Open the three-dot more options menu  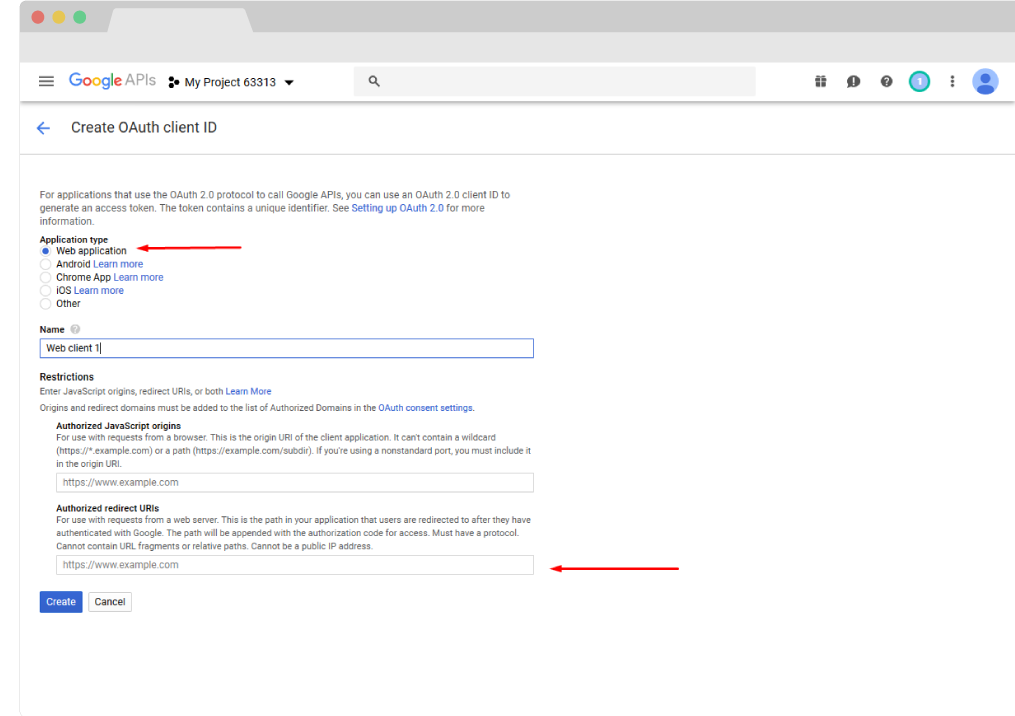click(952, 82)
